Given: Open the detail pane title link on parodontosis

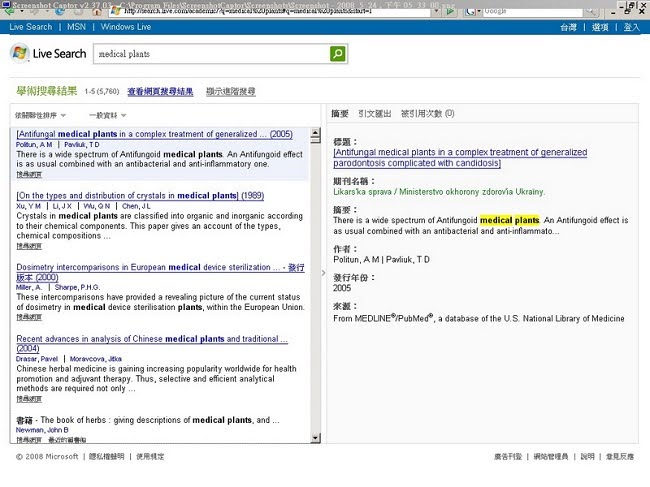Looking at the screenshot, I should (x=460, y=157).
